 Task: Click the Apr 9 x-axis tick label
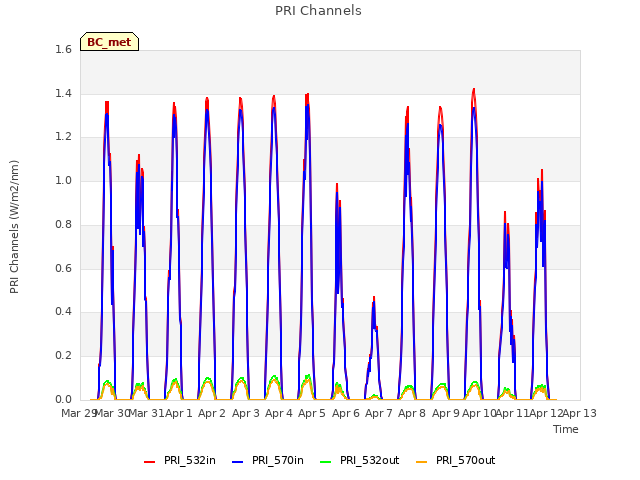pyautogui.click(x=446, y=413)
